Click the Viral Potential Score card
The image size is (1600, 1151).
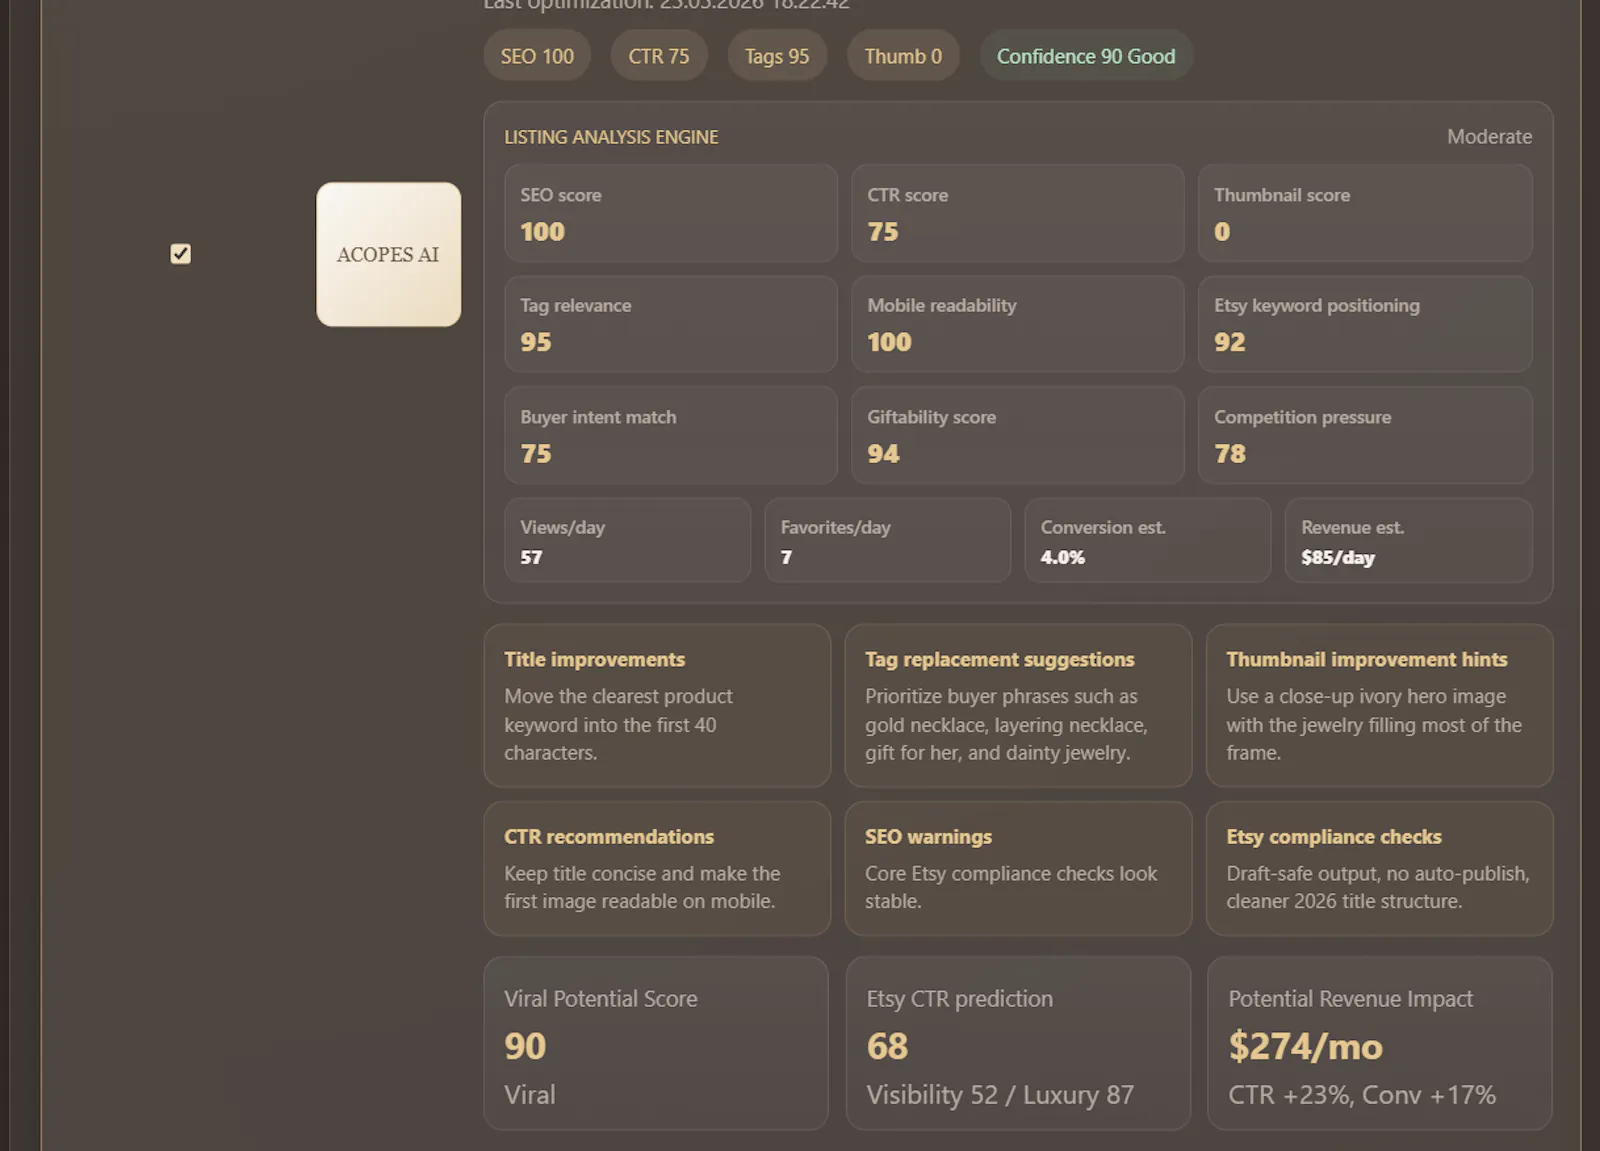[656, 1044]
